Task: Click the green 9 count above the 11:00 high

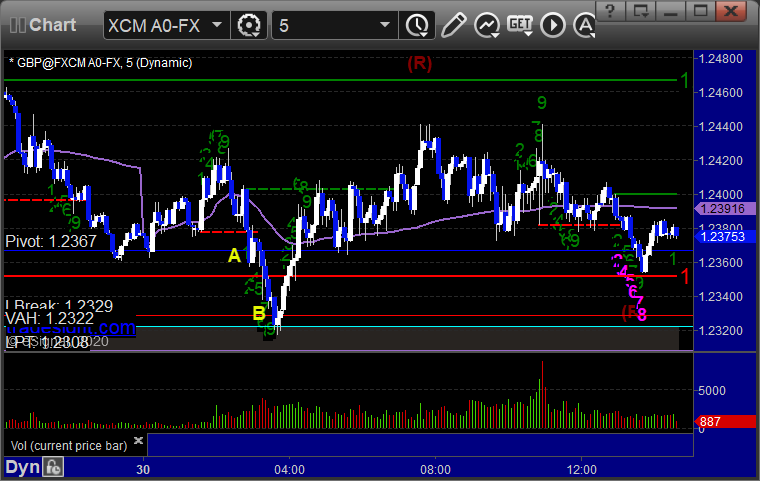Action: click(542, 103)
